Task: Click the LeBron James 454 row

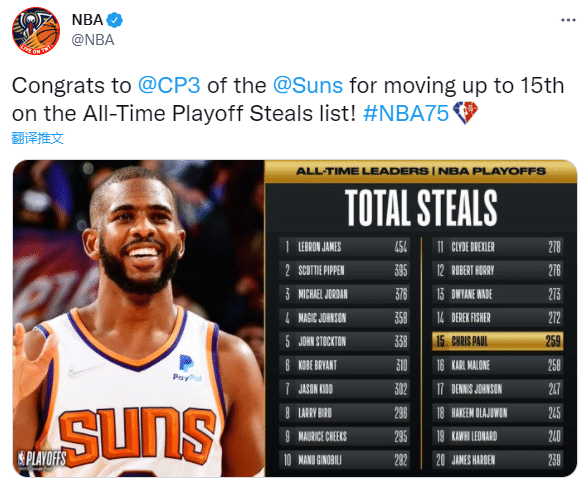Action: [344, 247]
